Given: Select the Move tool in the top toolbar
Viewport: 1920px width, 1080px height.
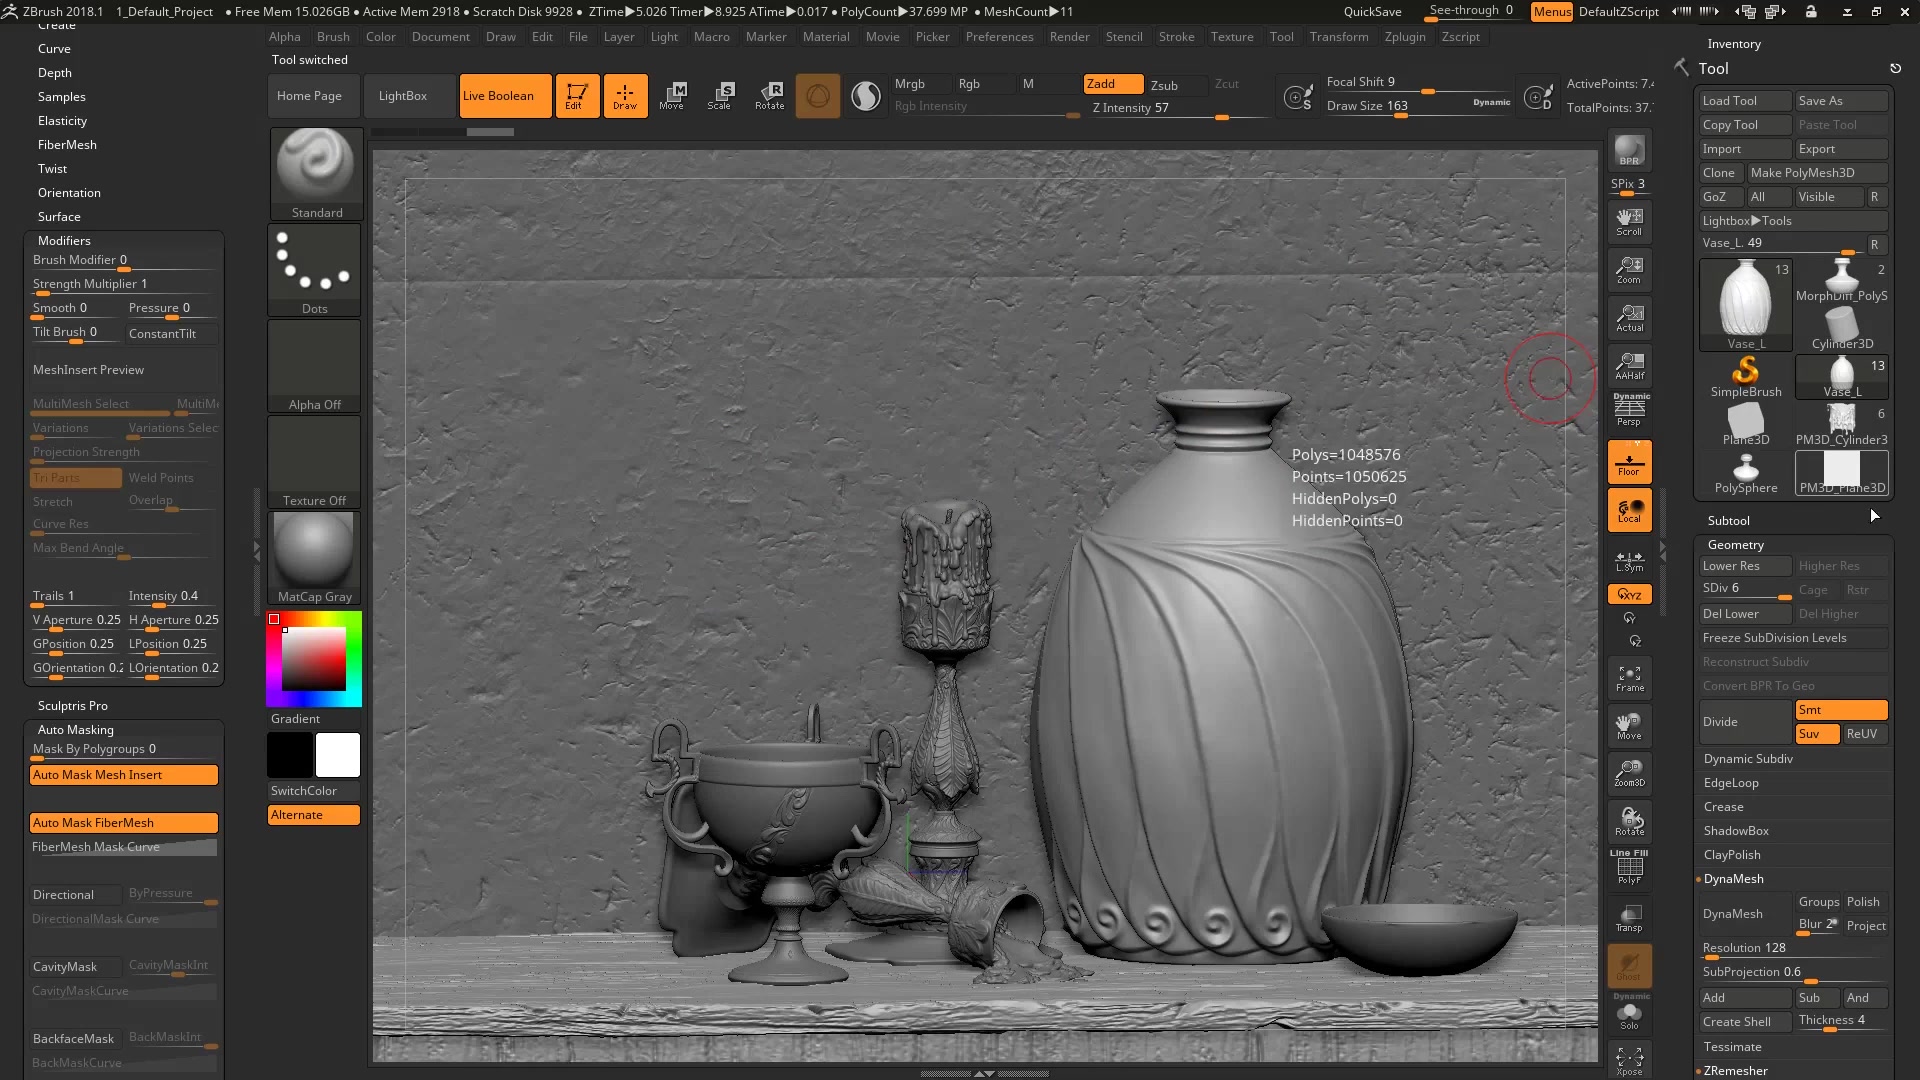Looking at the screenshot, I should (674, 95).
